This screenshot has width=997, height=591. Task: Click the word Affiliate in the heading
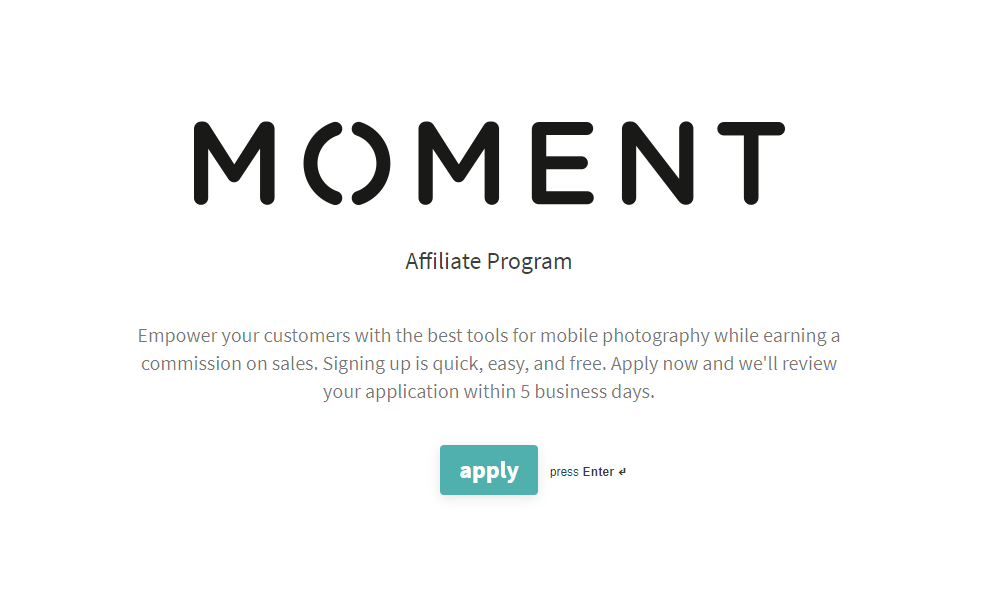click(443, 261)
